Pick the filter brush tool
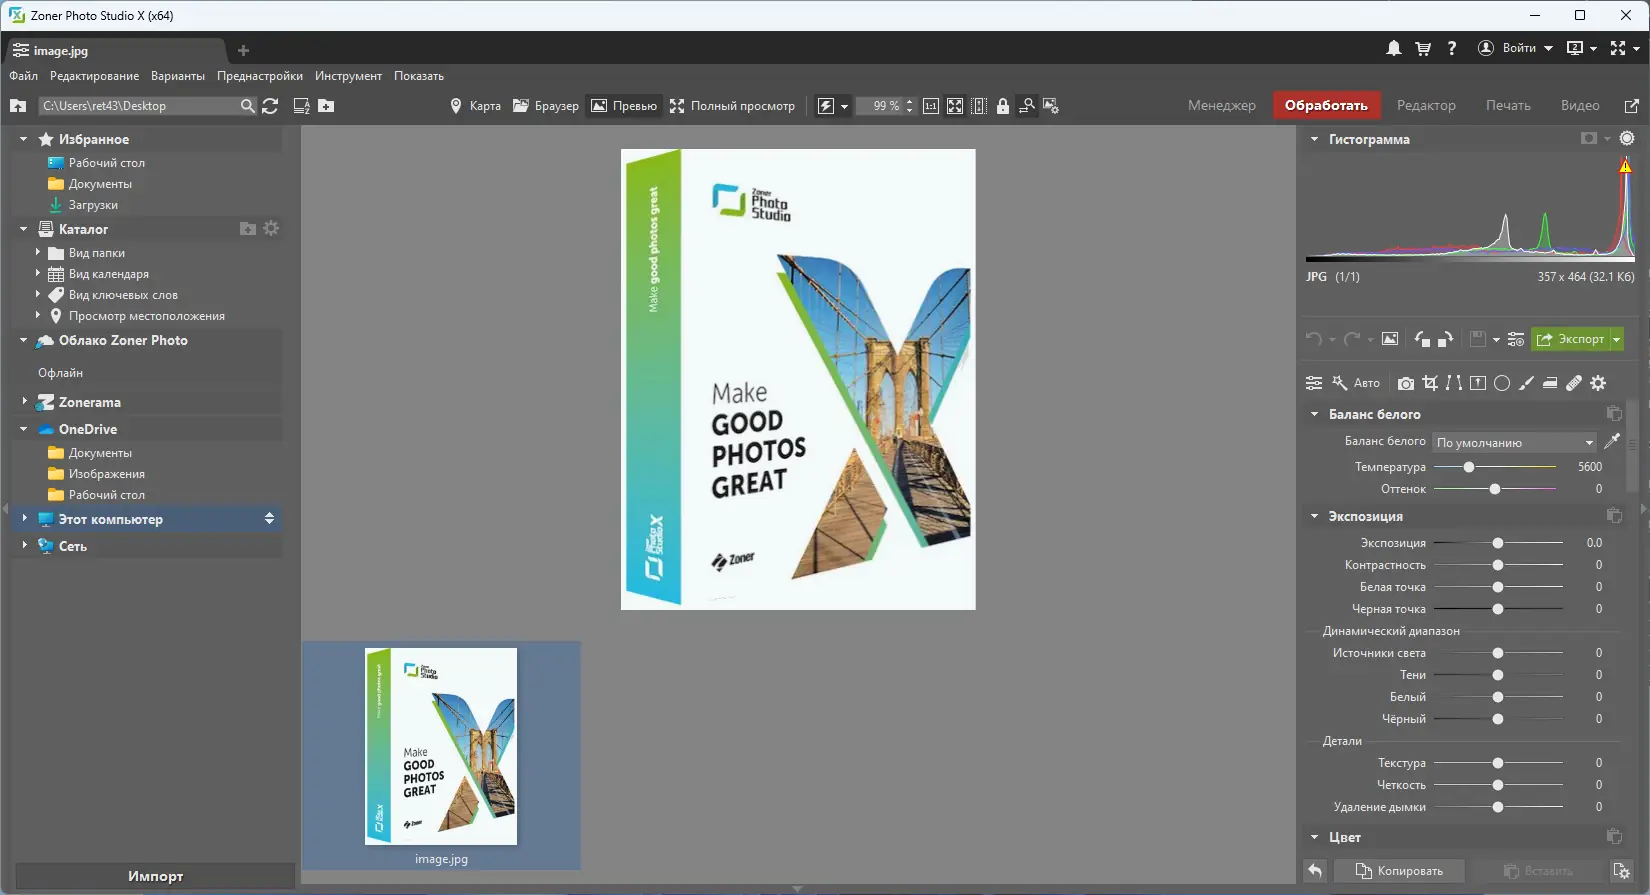 [x=1526, y=383]
